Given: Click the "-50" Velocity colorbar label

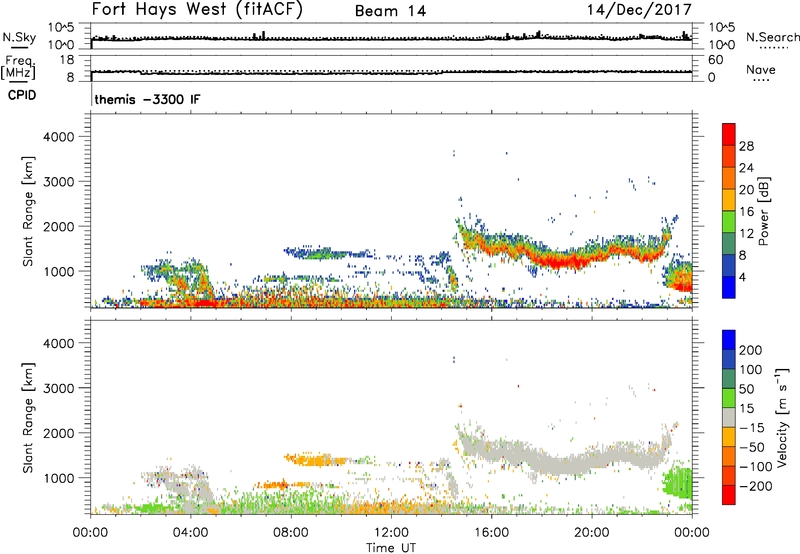Looking at the screenshot, I should 752,447.
